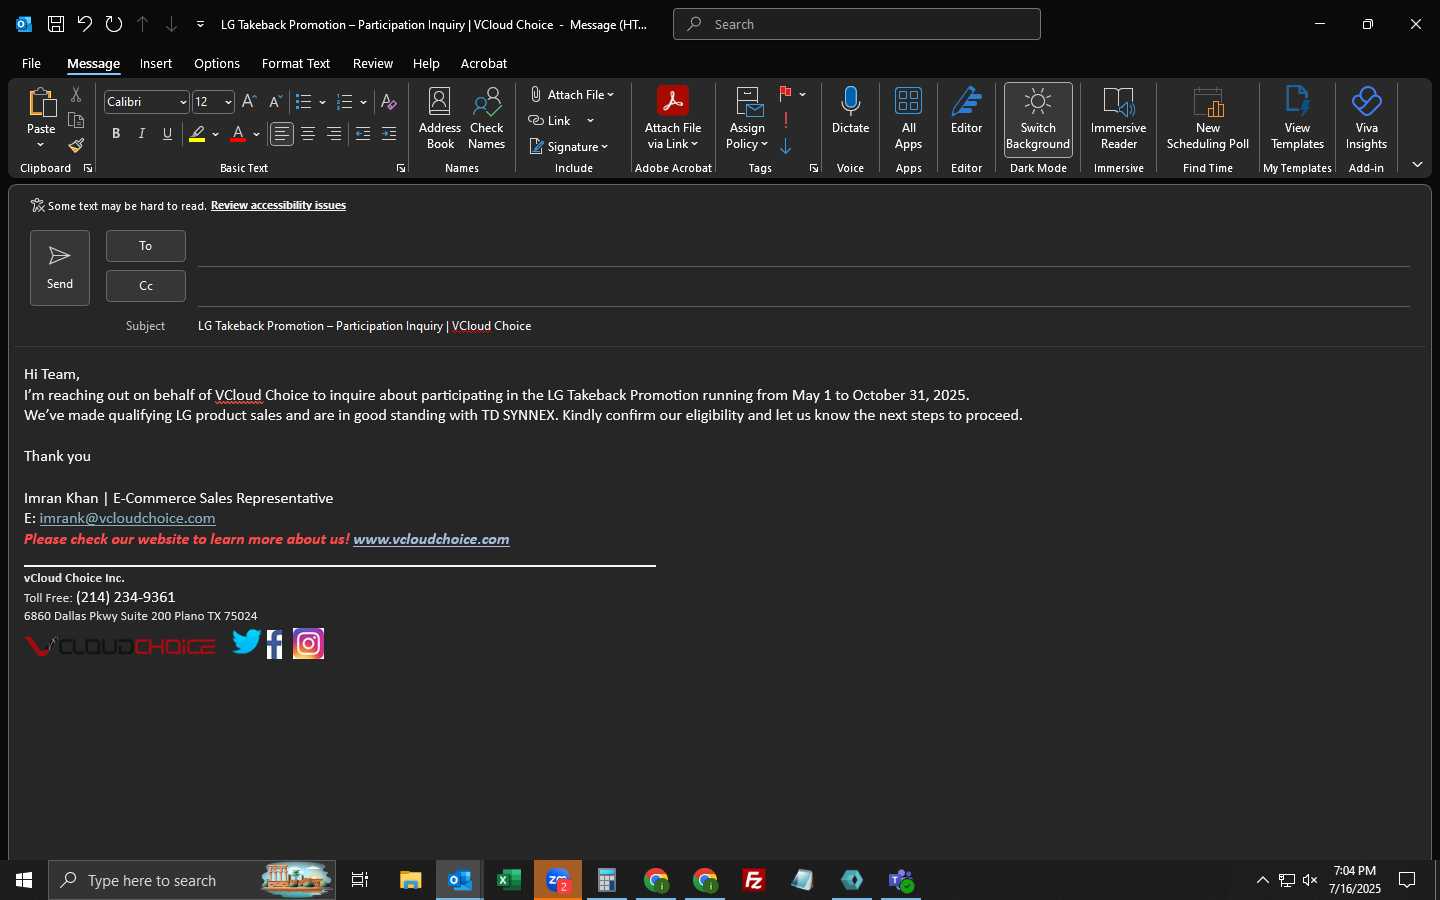Switch to the Format Text tab

click(296, 63)
